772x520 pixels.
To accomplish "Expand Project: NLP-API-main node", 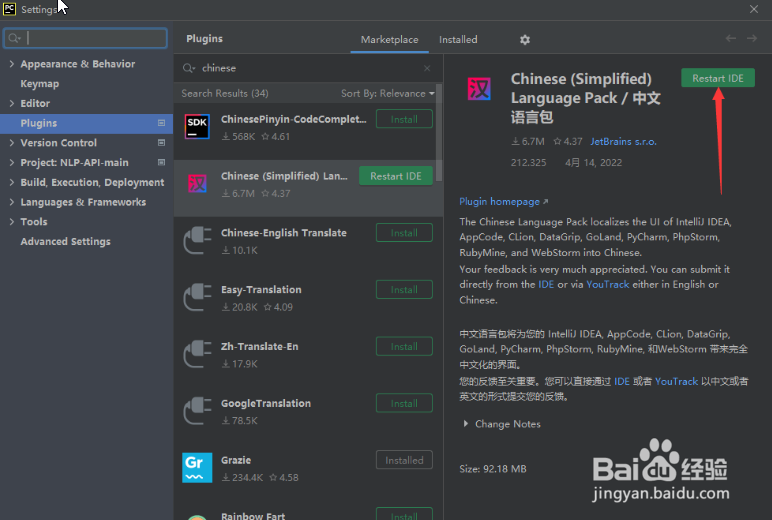I will [x=11, y=162].
